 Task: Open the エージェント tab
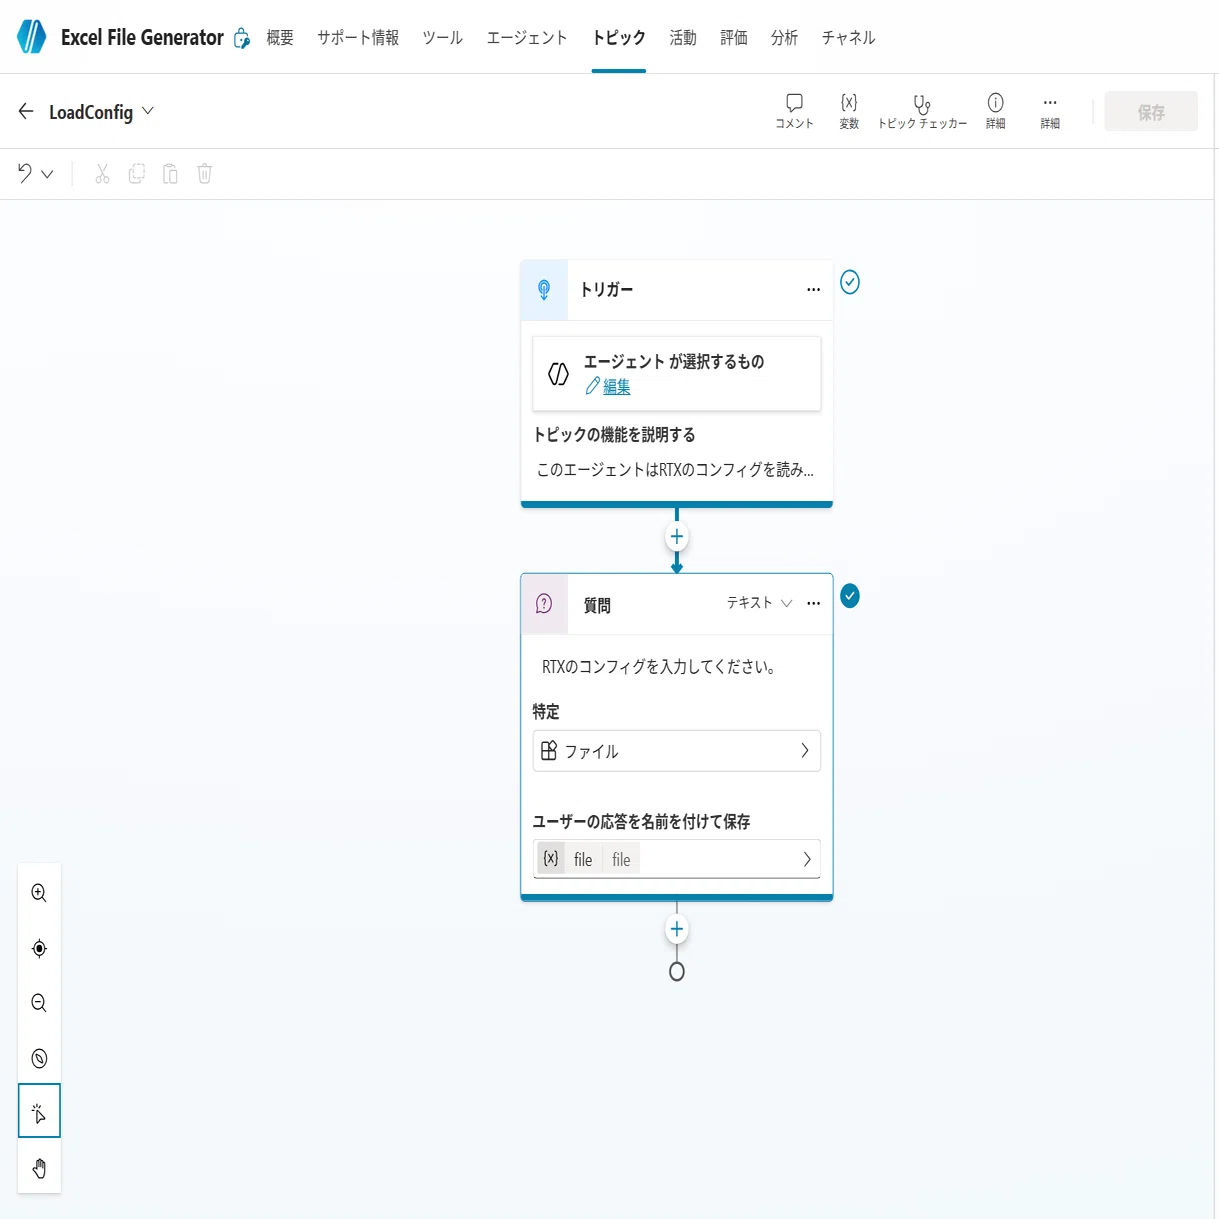click(527, 38)
